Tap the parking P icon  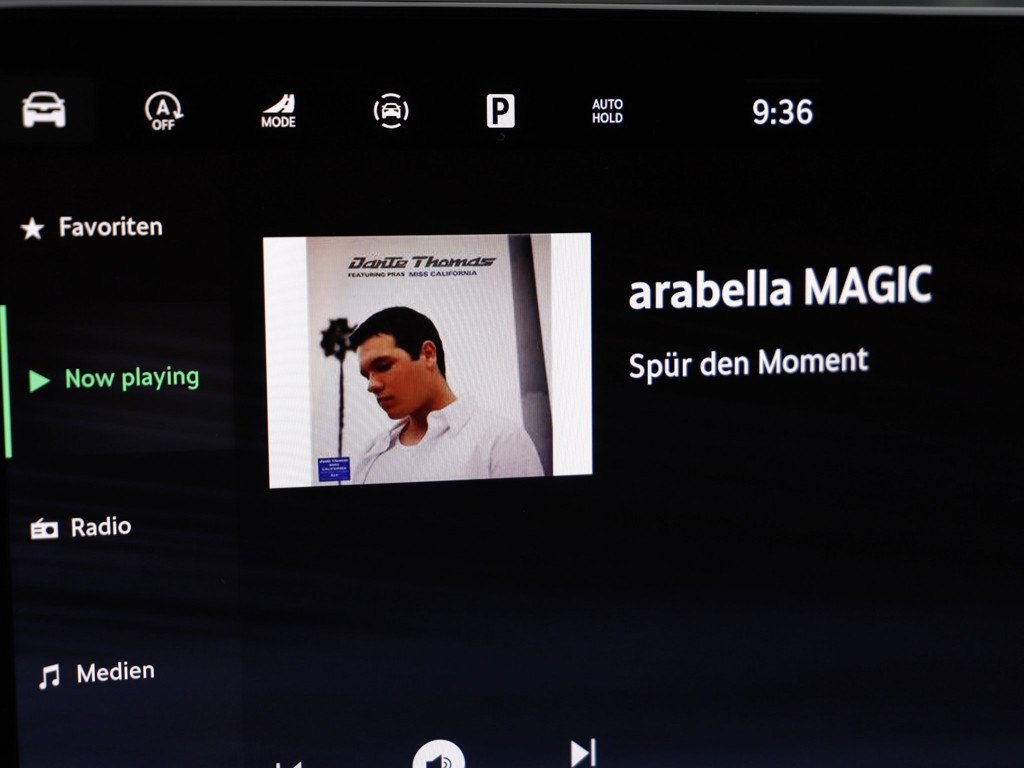coord(500,111)
